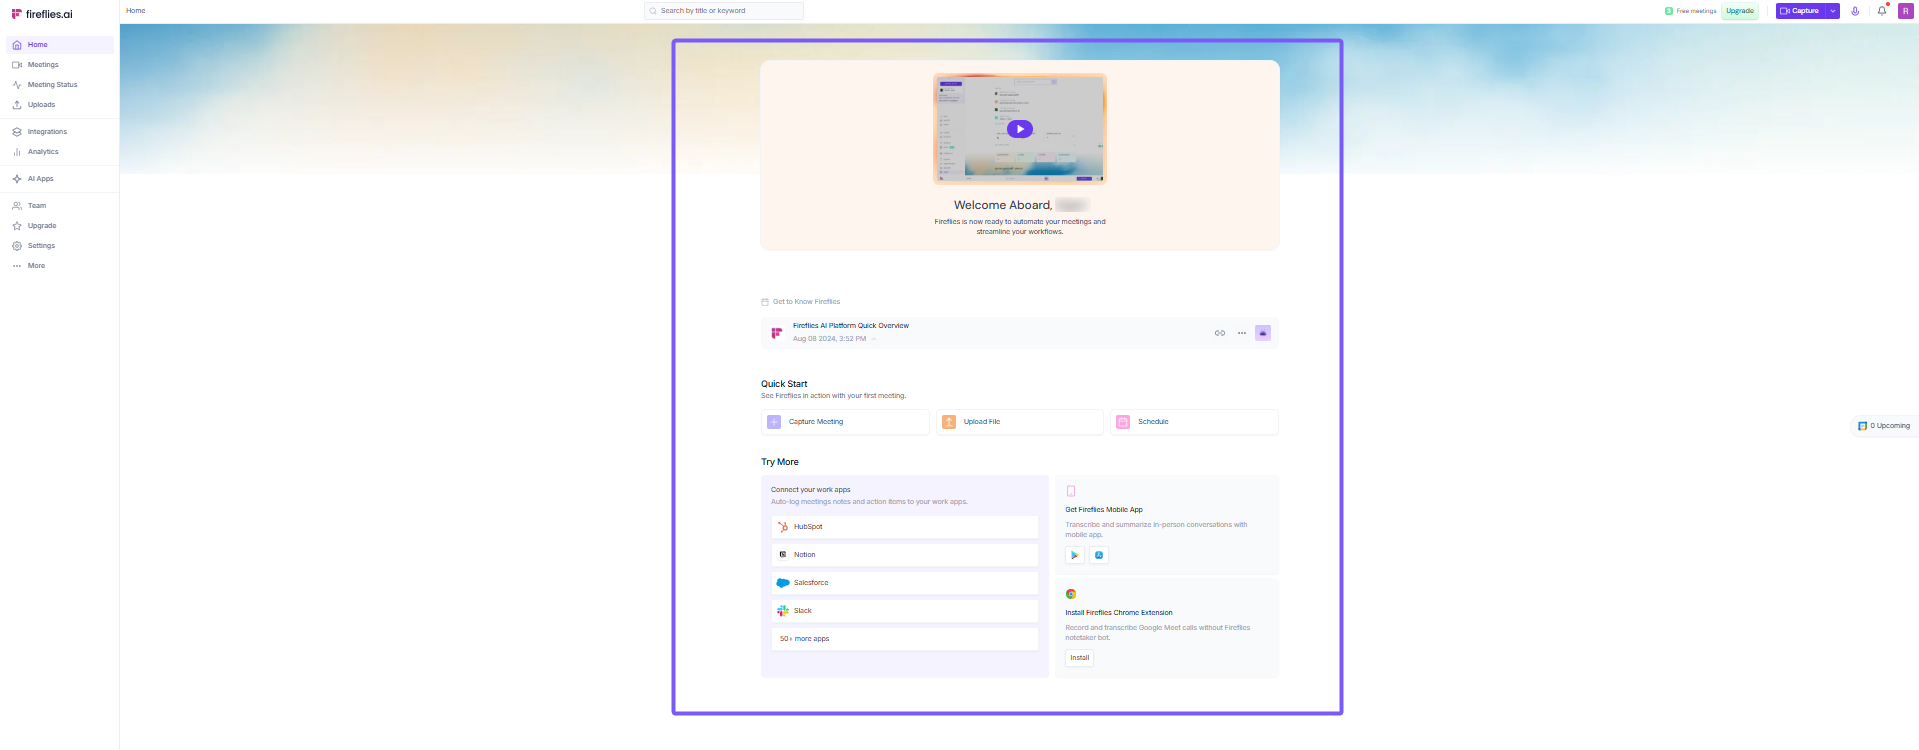Click the purple bot icon on meeting row

click(x=1263, y=333)
